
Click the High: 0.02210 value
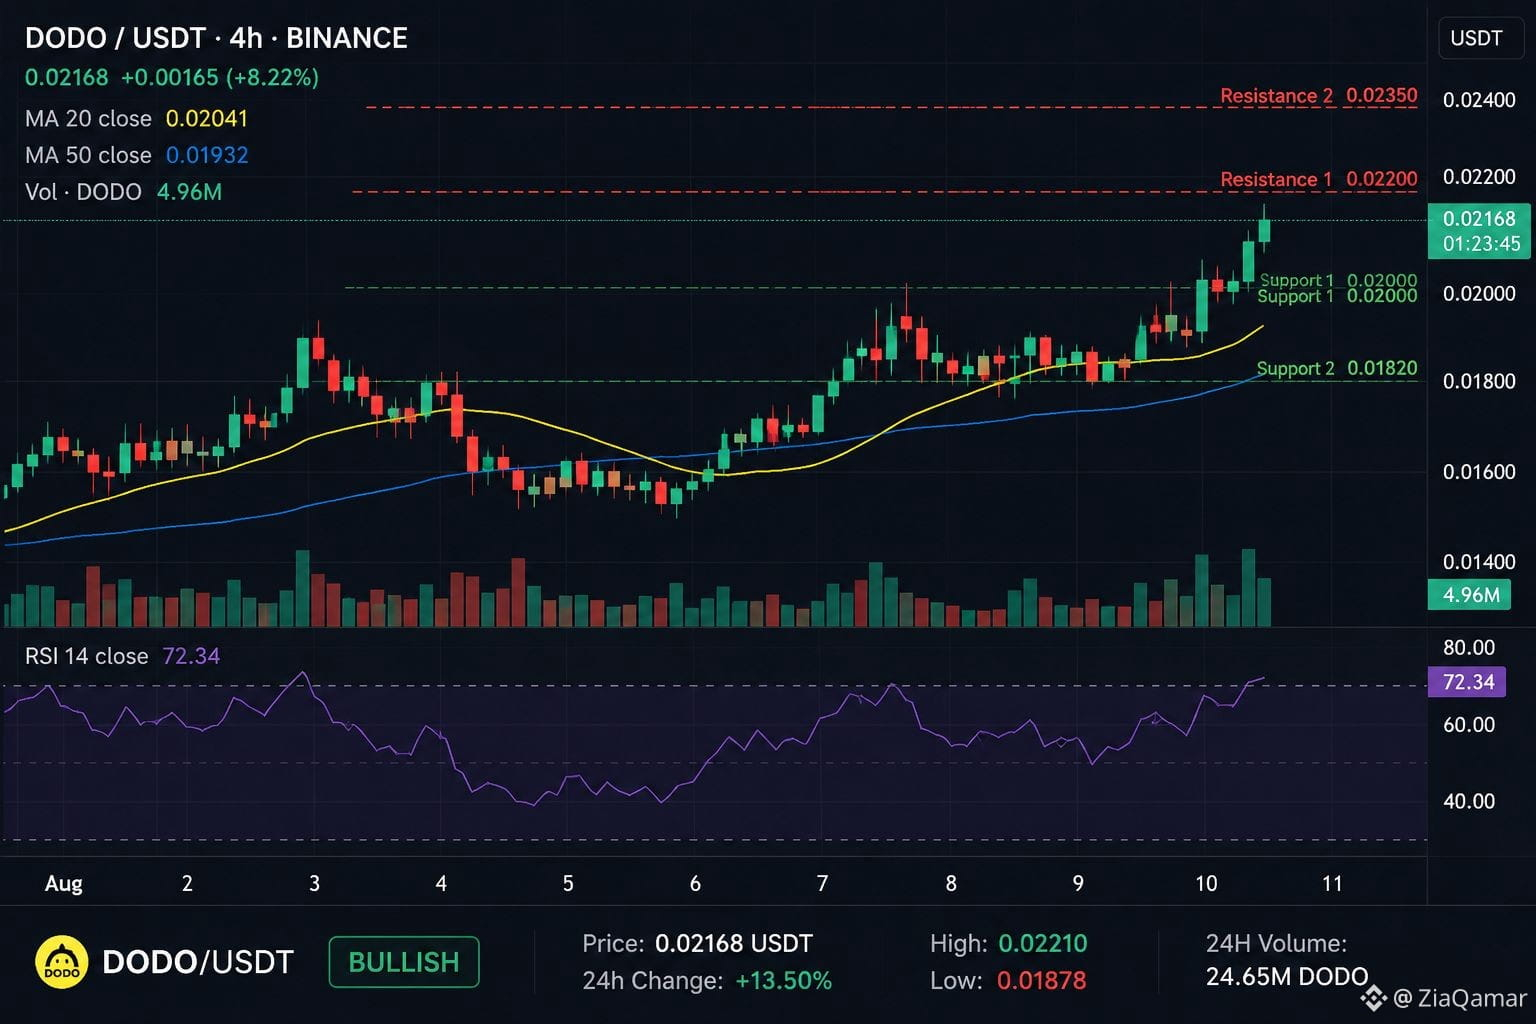(1043, 944)
